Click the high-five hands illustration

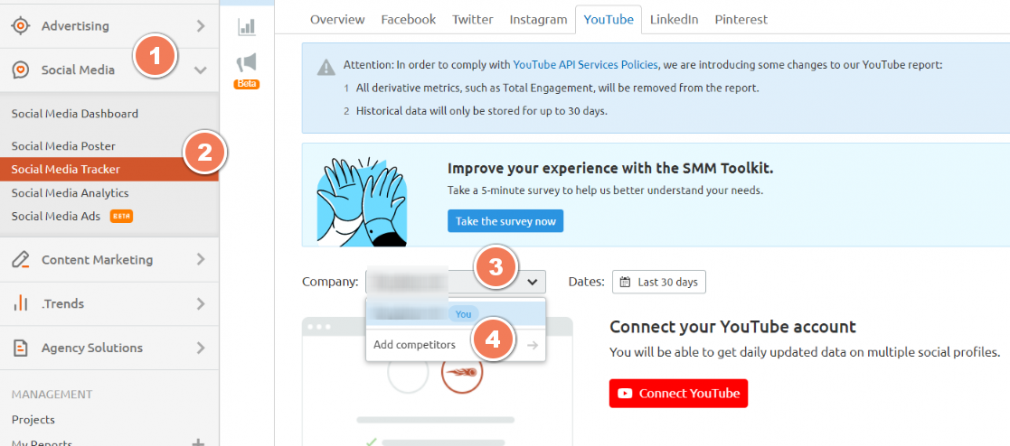(x=361, y=200)
